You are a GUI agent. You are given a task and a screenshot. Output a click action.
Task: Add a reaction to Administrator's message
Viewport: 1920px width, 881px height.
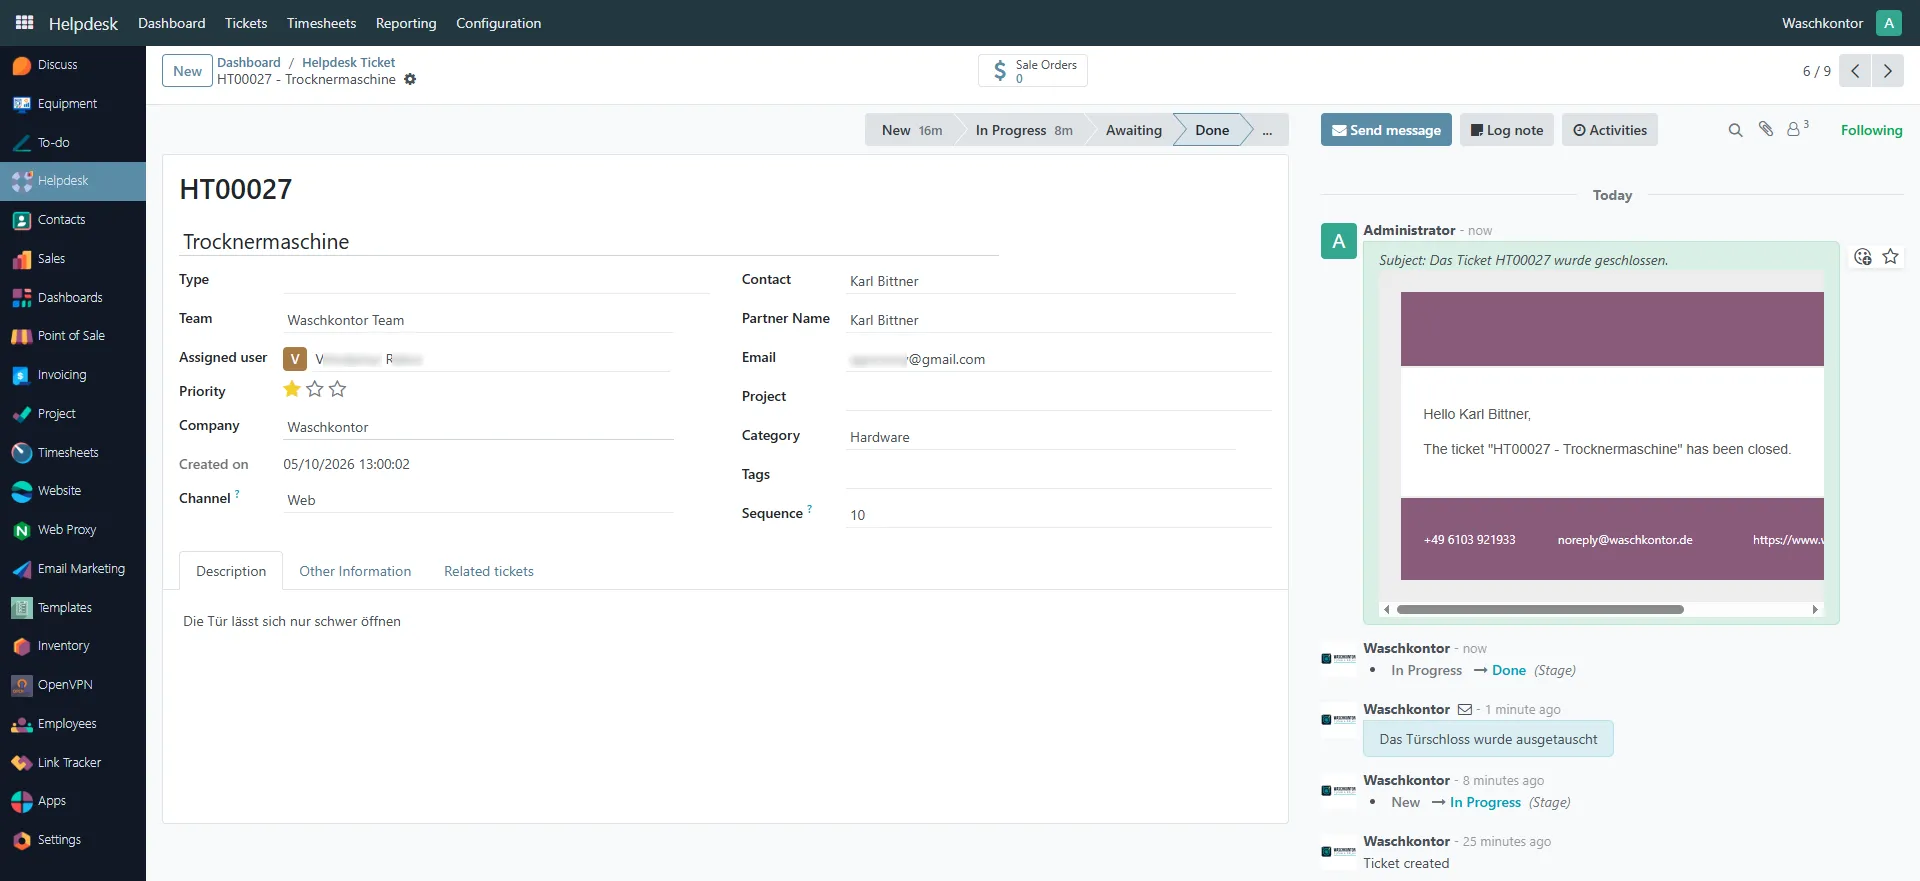pos(1862,257)
